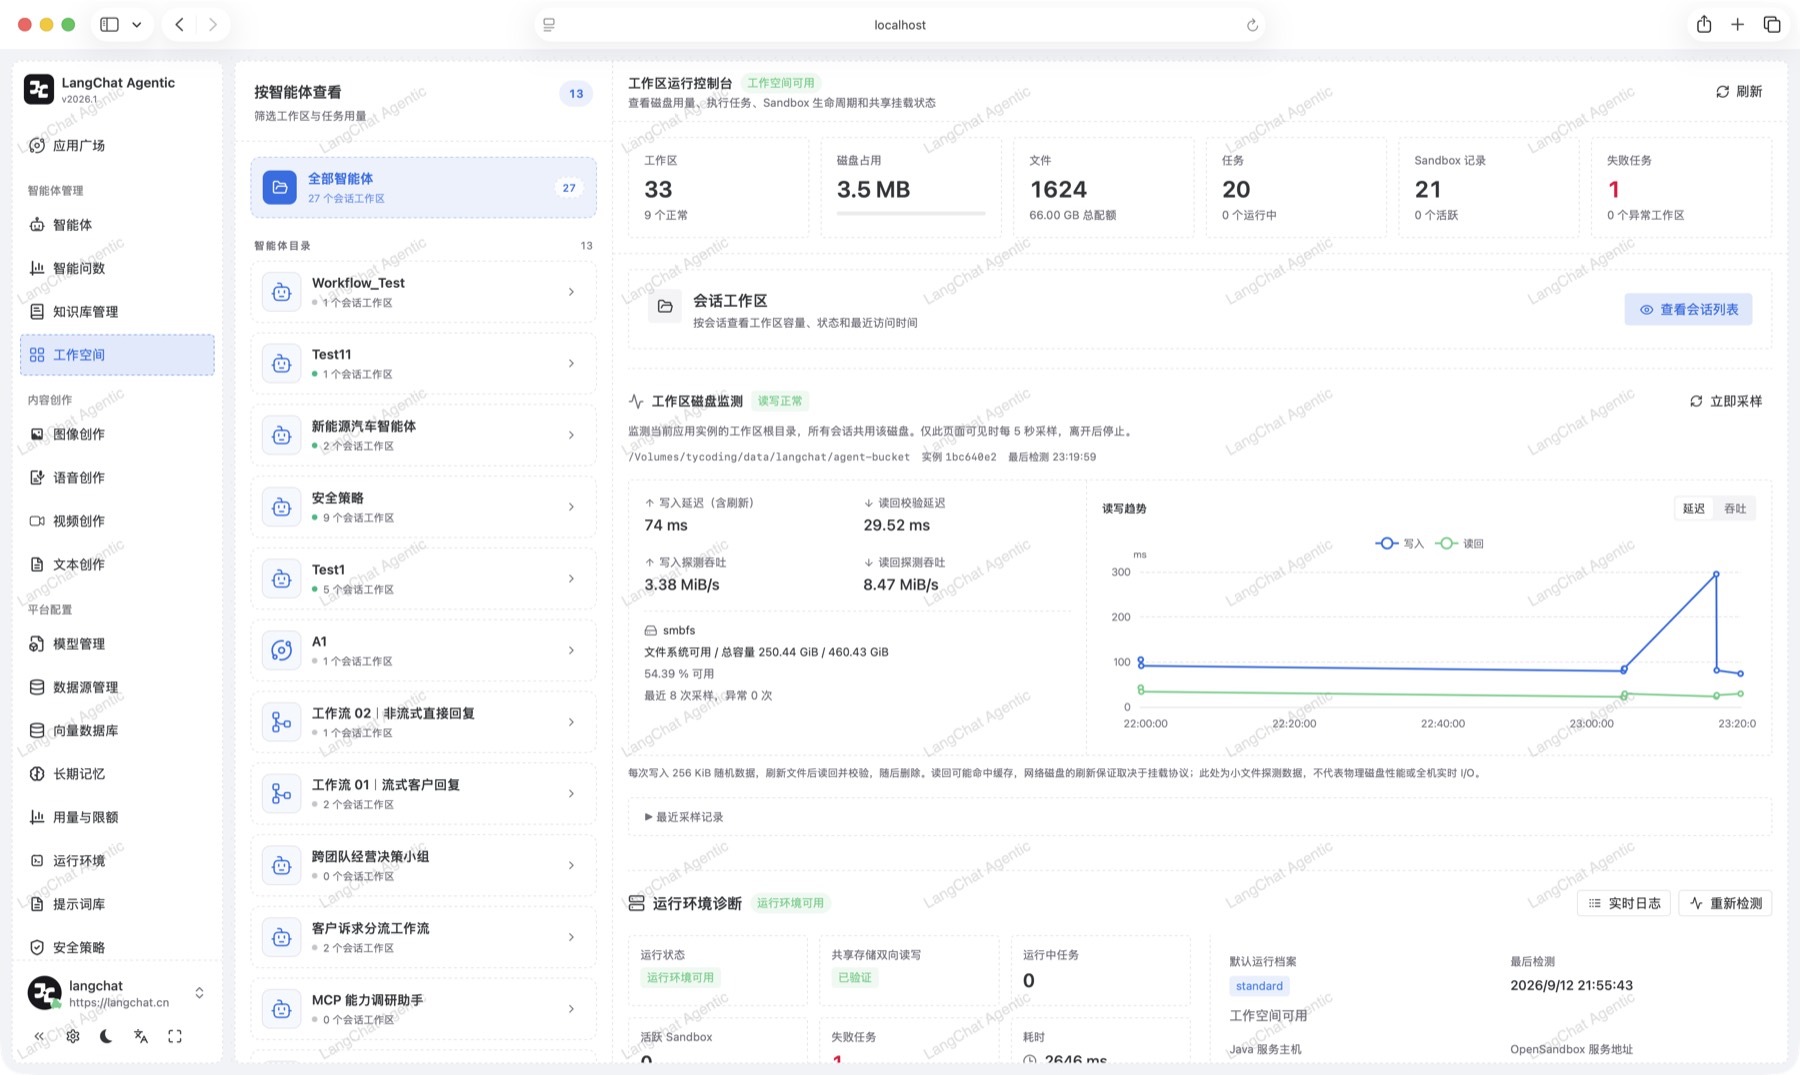Screen dimensions: 1800x1075
Task: Open a new Safari tab with plus icon
Action: pos(1738,25)
